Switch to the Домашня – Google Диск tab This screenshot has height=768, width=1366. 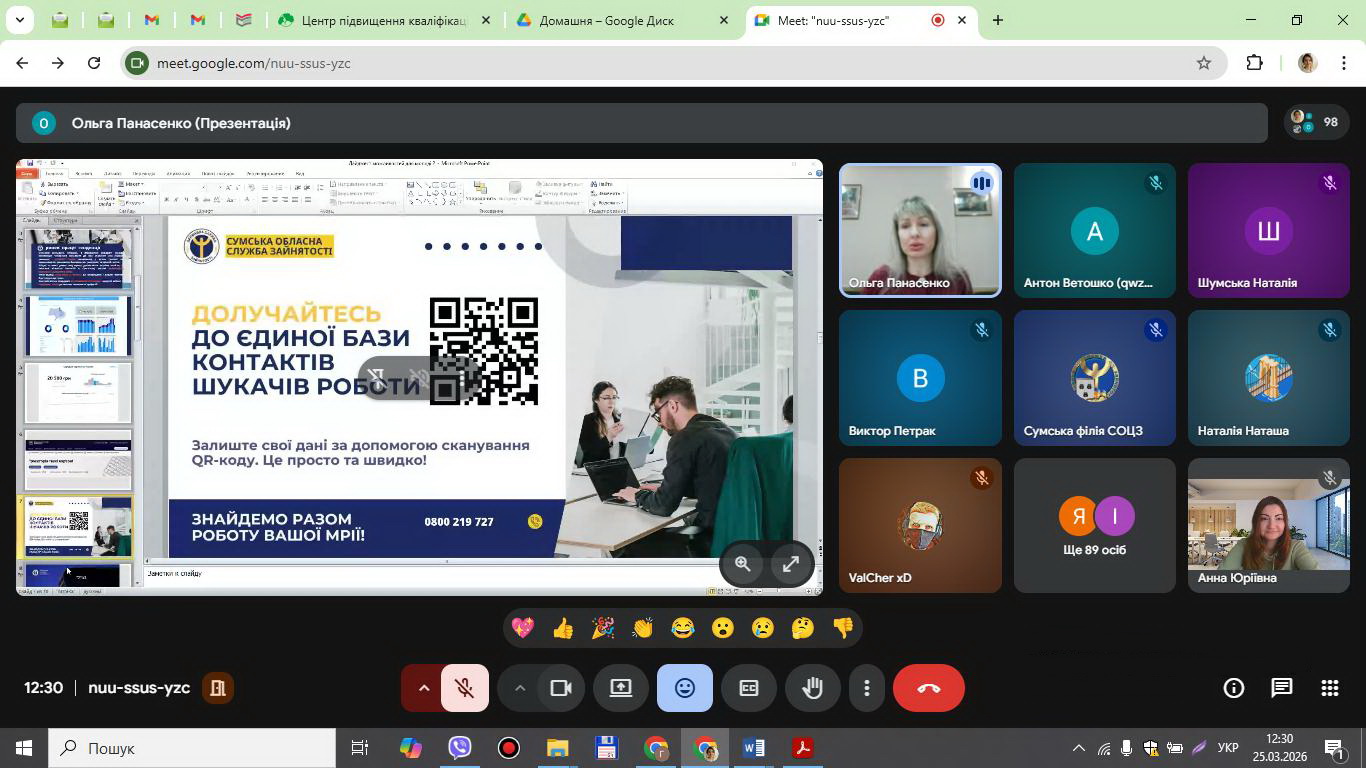click(608, 20)
